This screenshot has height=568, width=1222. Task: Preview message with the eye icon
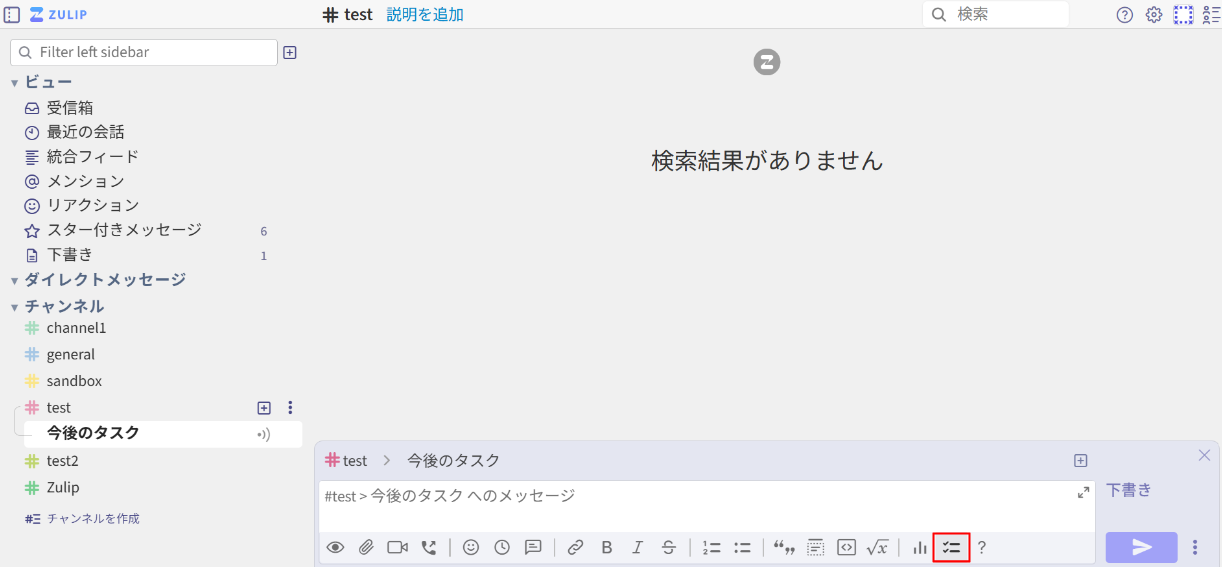click(336, 547)
